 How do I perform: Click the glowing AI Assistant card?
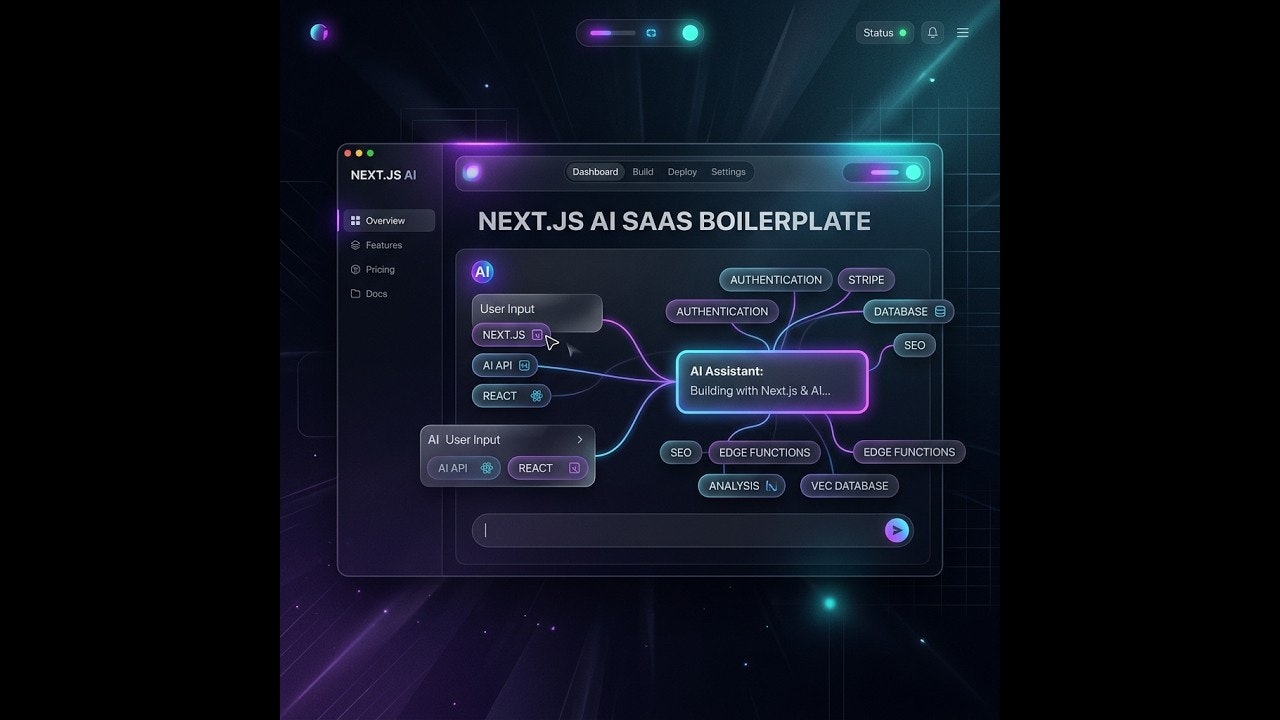click(x=772, y=381)
